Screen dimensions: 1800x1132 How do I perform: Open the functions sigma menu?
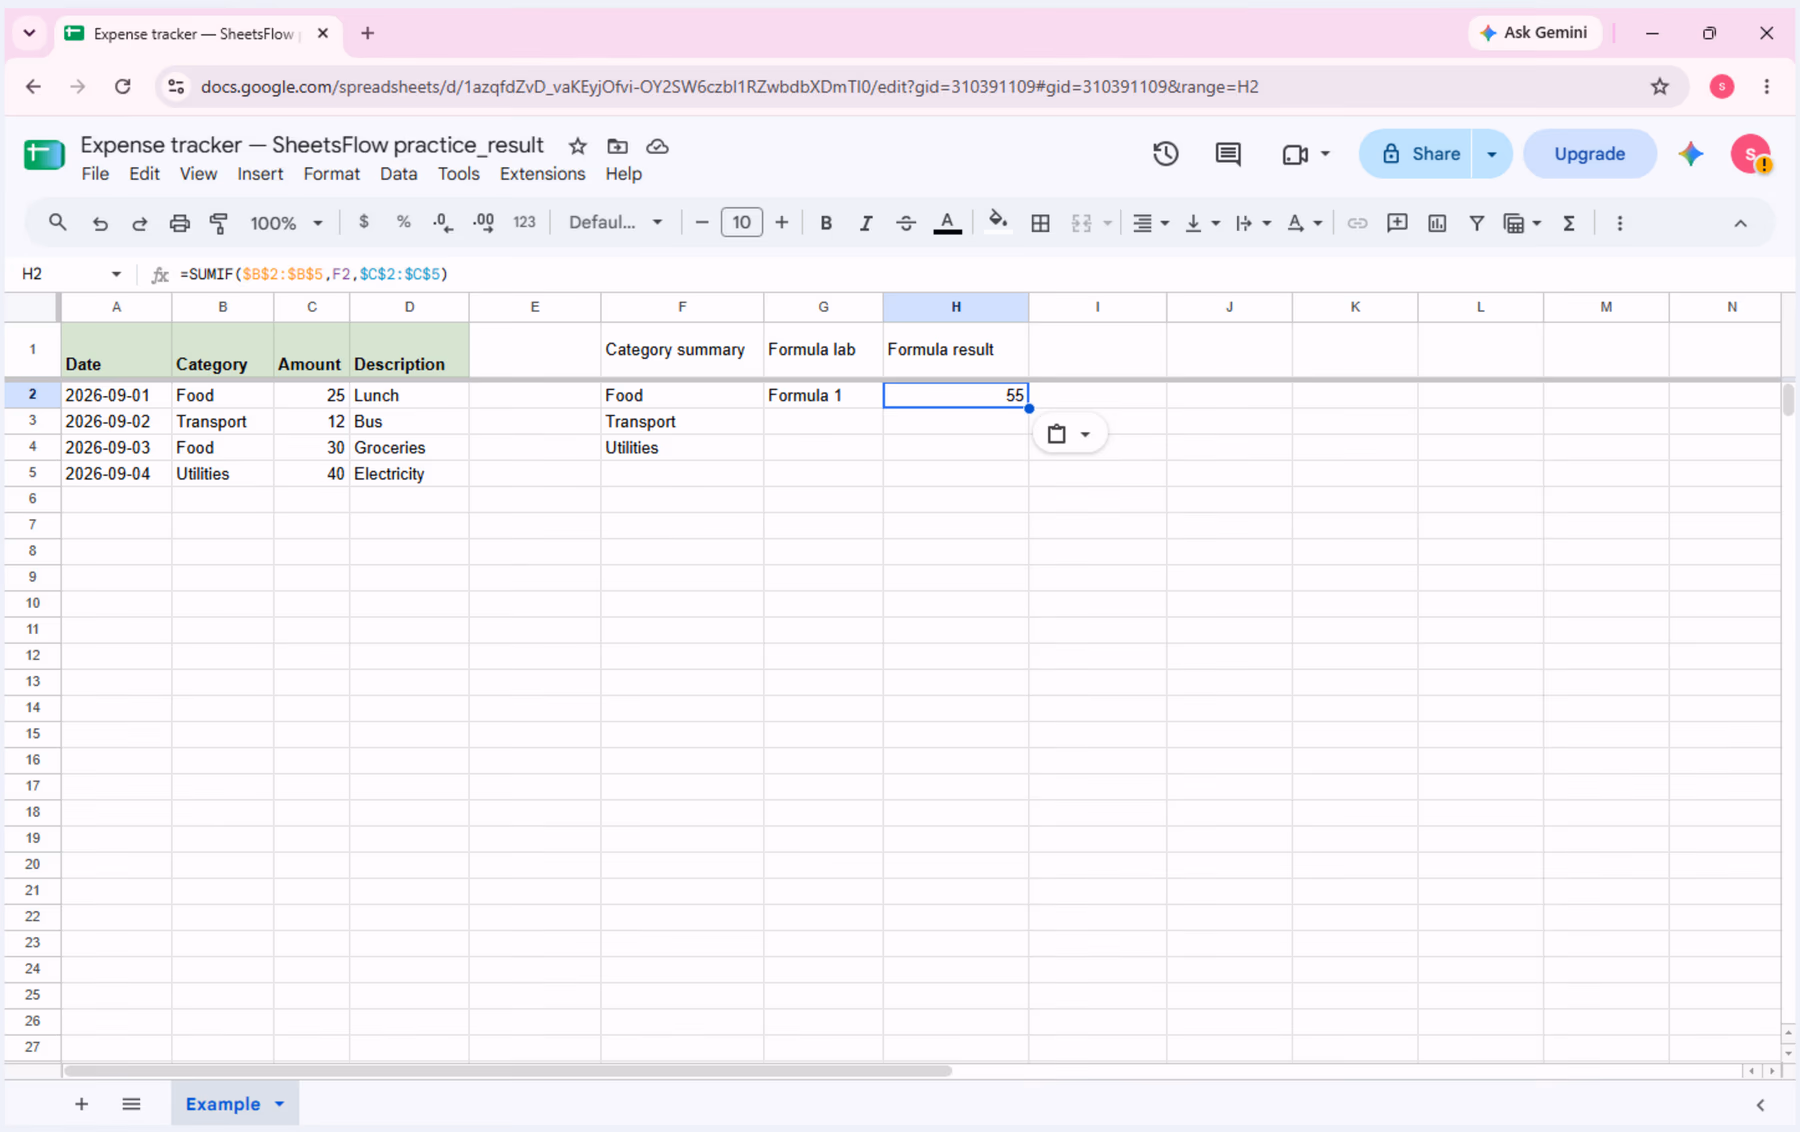coord(1569,223)
